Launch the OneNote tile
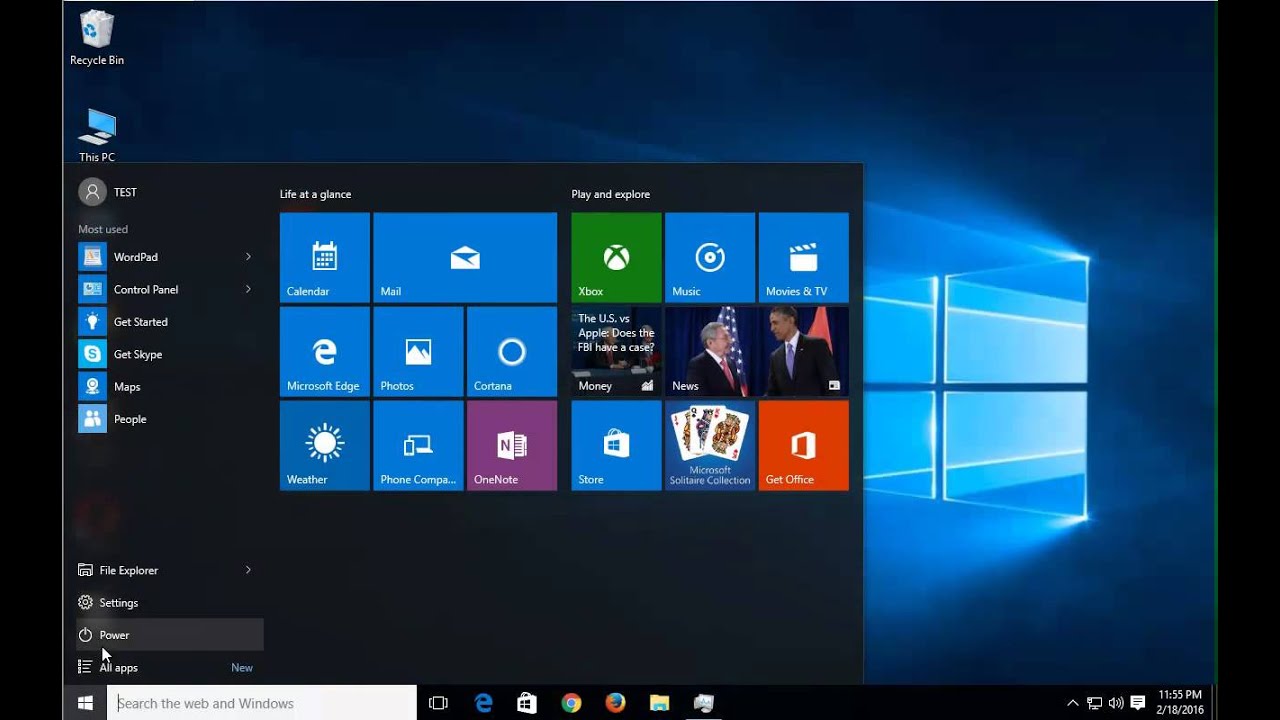This screenshot has width=1280, height=720. tap(512, 445)
